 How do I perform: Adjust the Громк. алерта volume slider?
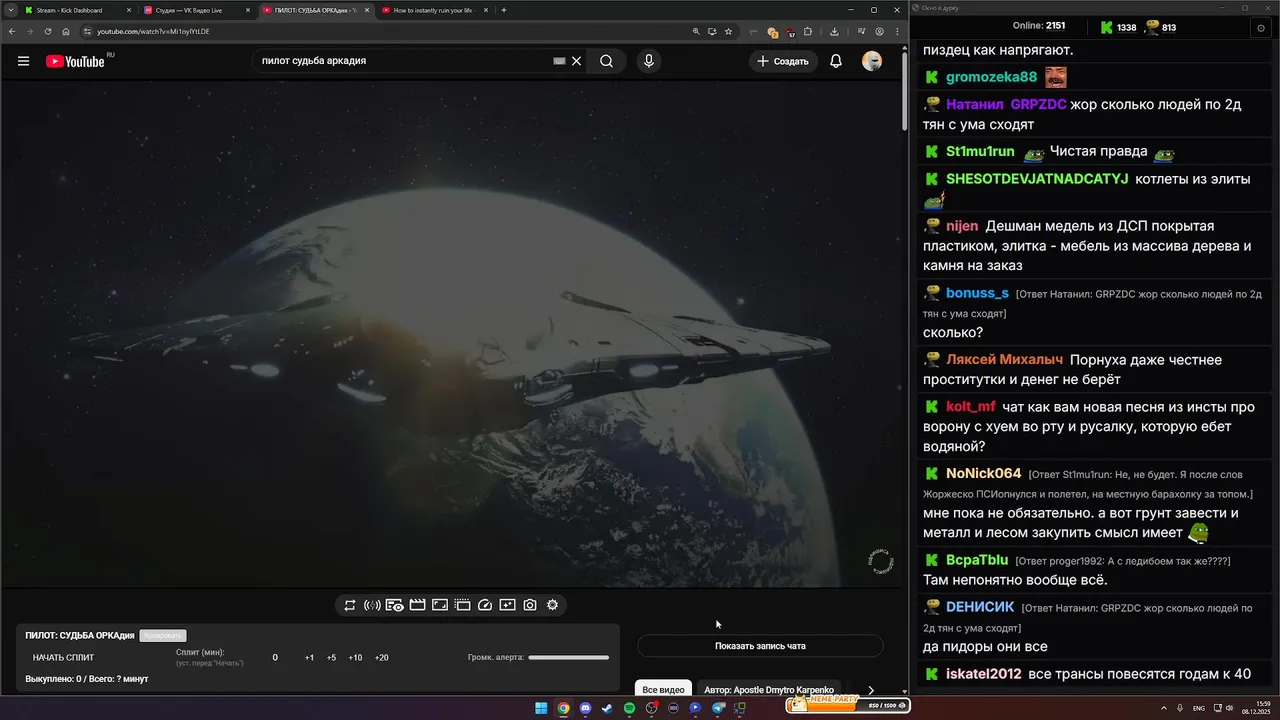click(568, 657)
